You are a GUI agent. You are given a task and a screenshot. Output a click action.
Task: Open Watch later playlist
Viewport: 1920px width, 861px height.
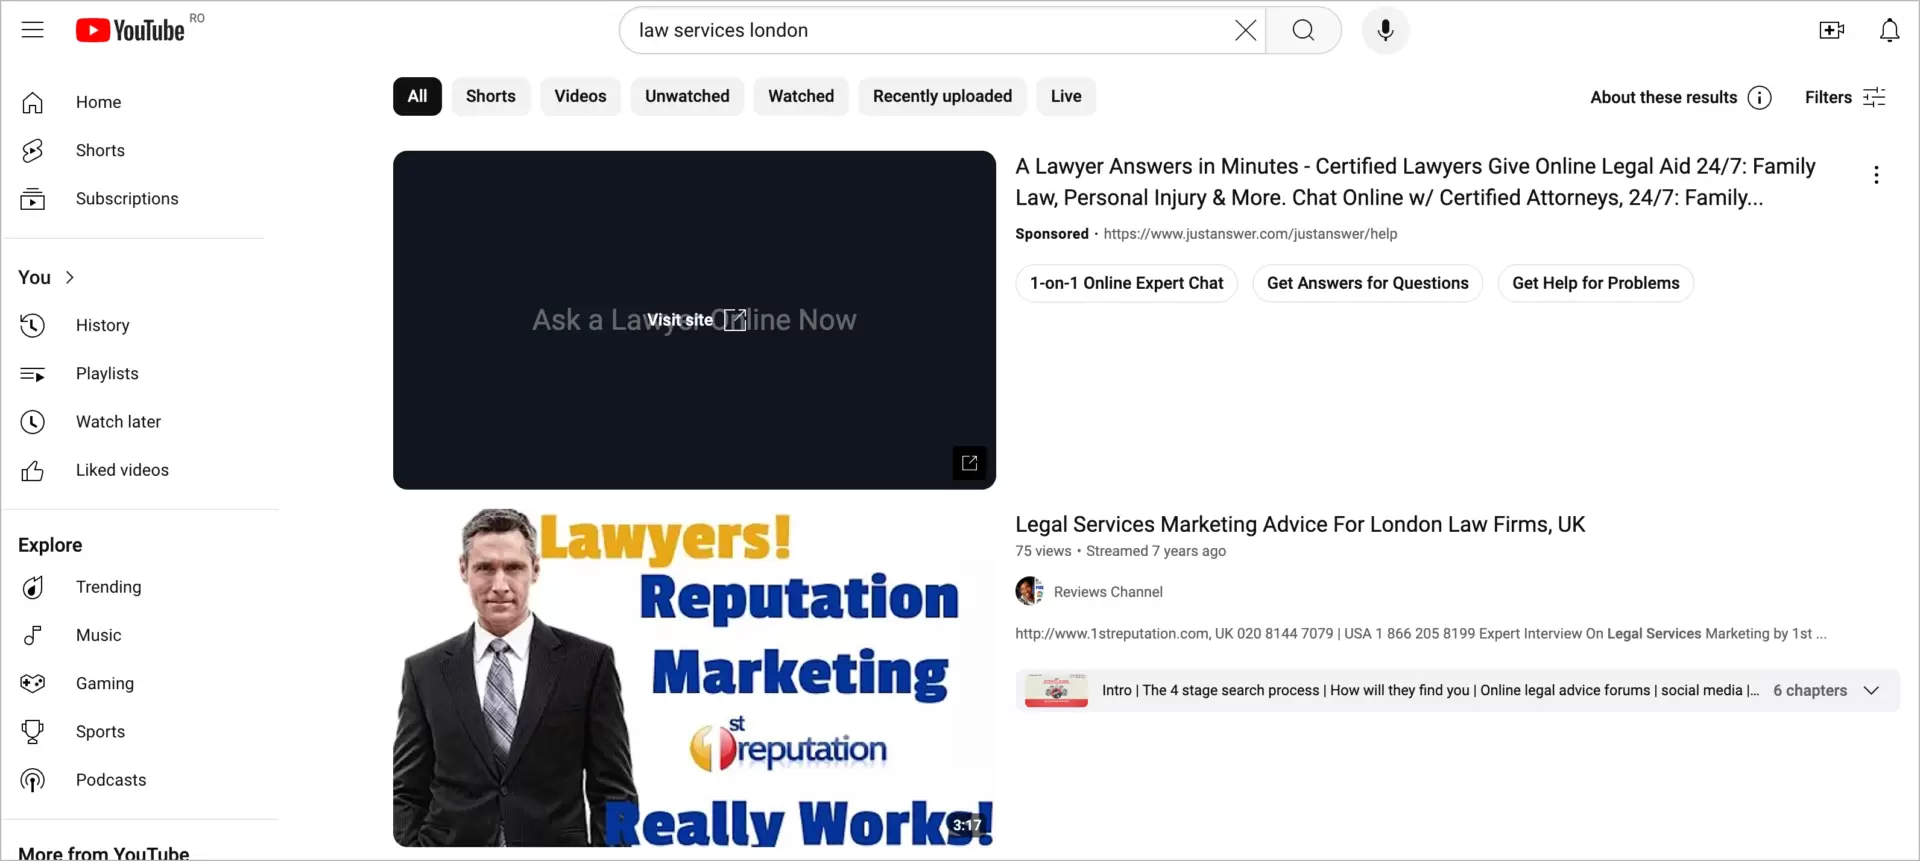tap(118, 421)
